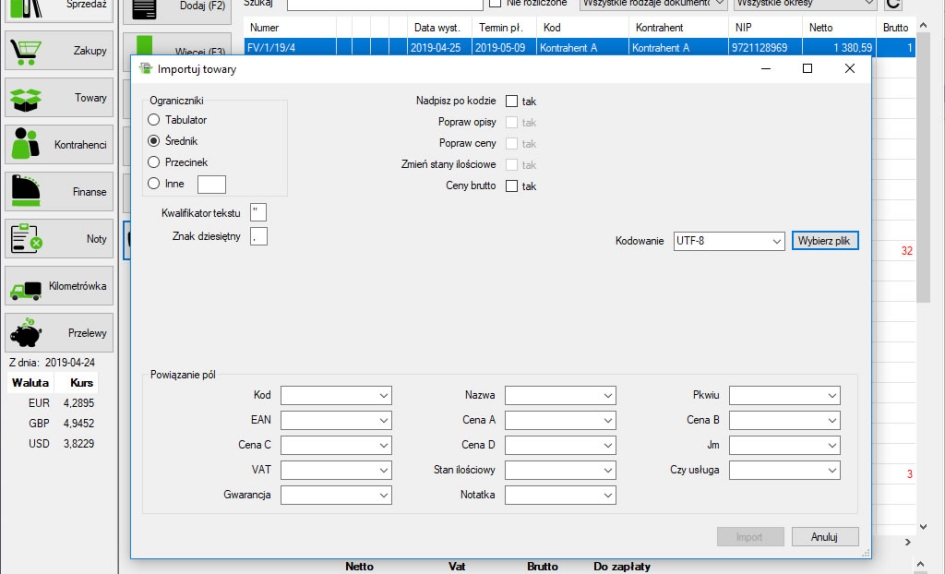
Task: Click the Kwalifikator tekstu input field
Action: click(259, 212)
